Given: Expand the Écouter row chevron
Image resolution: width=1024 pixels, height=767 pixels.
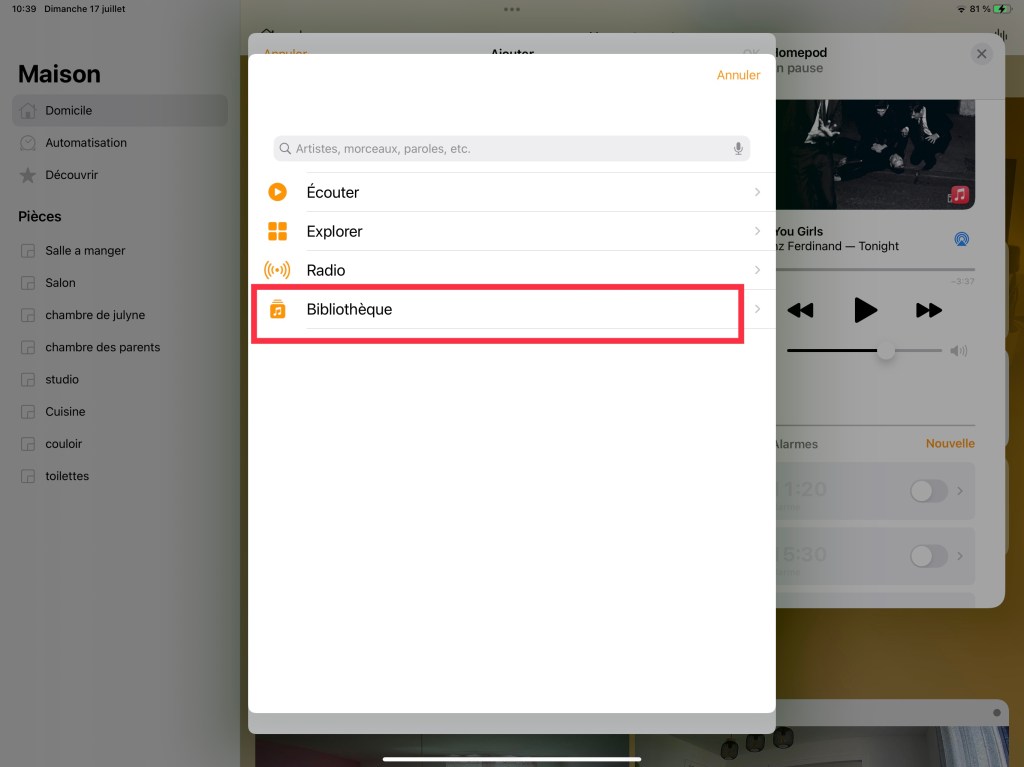Looking at the screenshot, I should click(757, 192).
